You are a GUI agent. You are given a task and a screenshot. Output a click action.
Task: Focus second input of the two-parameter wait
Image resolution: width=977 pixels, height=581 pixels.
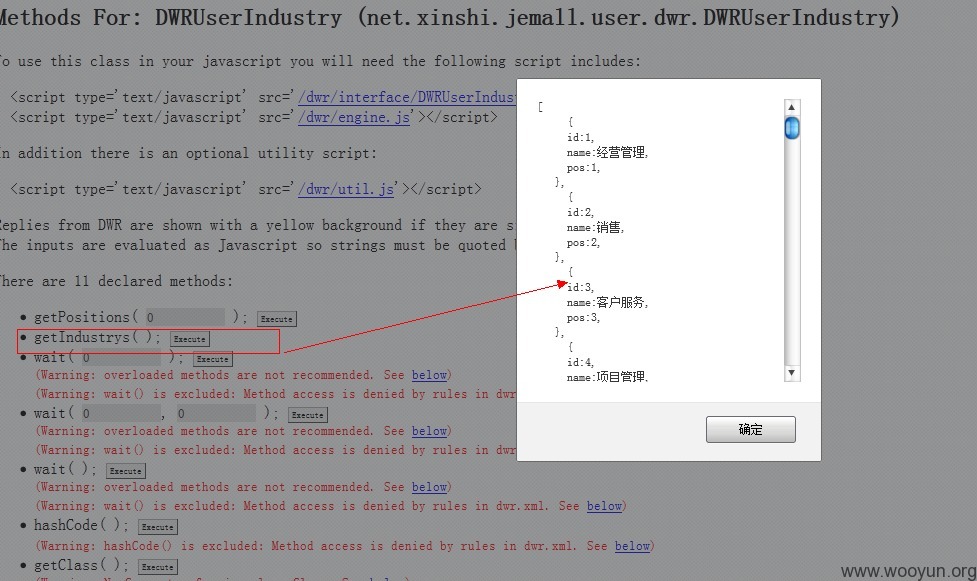click(216, 413)
